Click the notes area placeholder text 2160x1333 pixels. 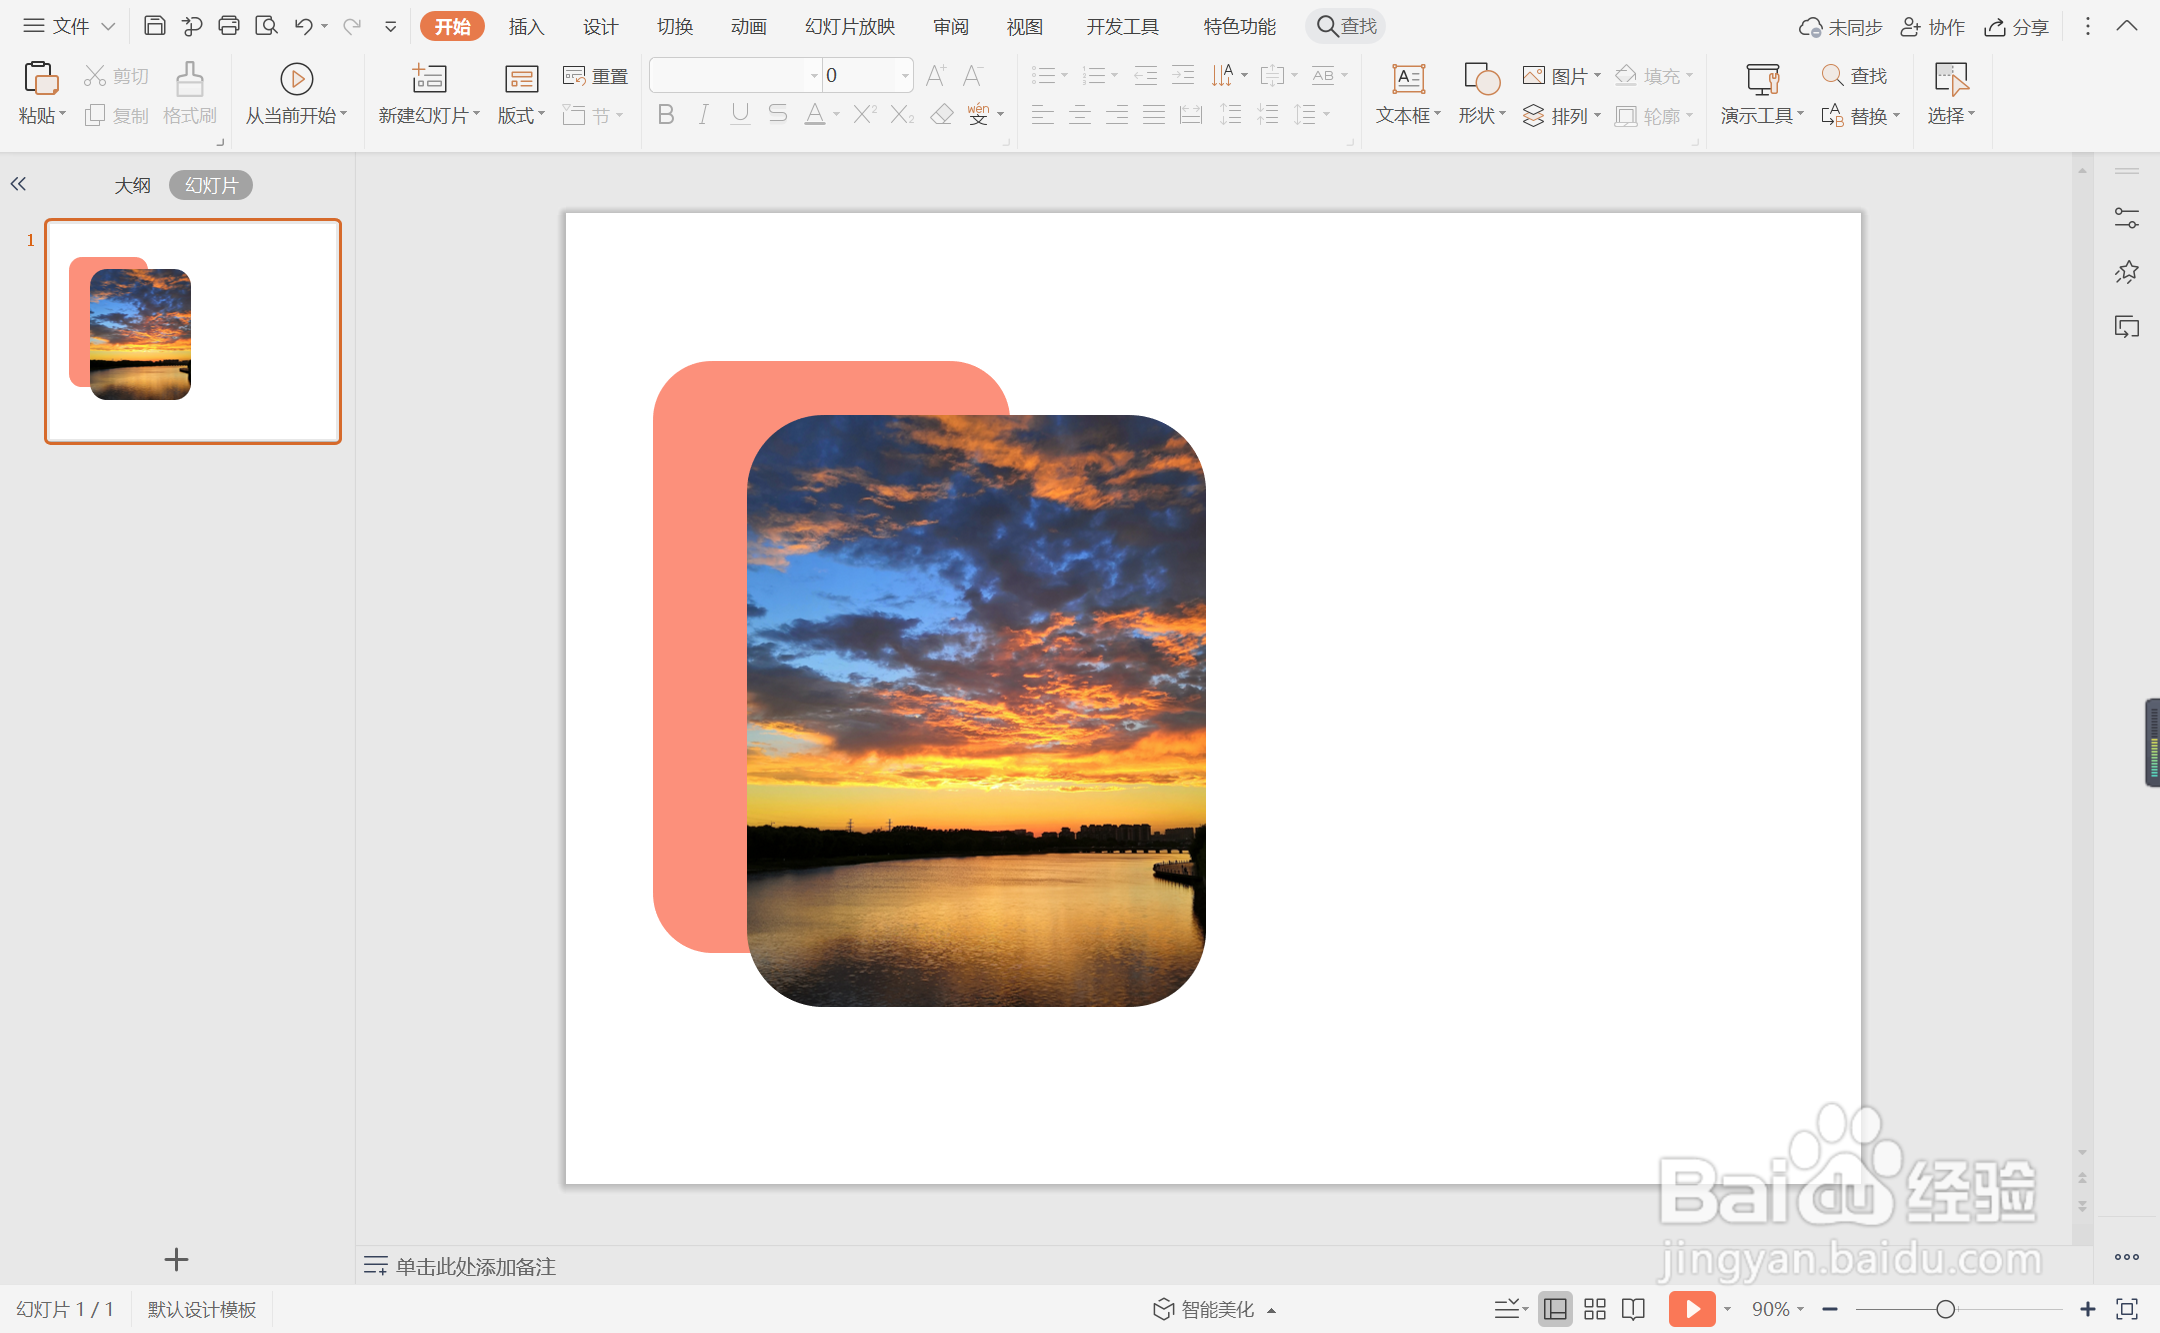pyautogui.click(x=475, y=1266)
